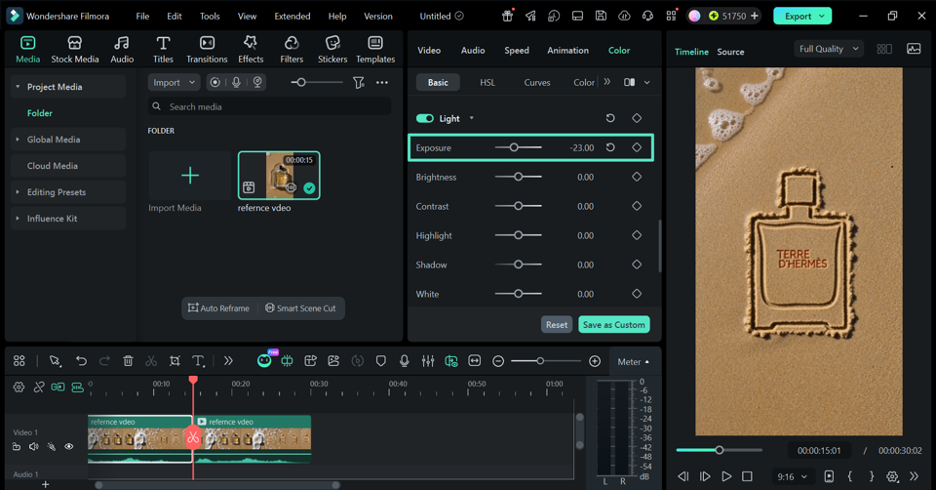Viewport: 936px width, 490px height.
Task: Toggle the timeline auto ripple icon
Action: 78,387
